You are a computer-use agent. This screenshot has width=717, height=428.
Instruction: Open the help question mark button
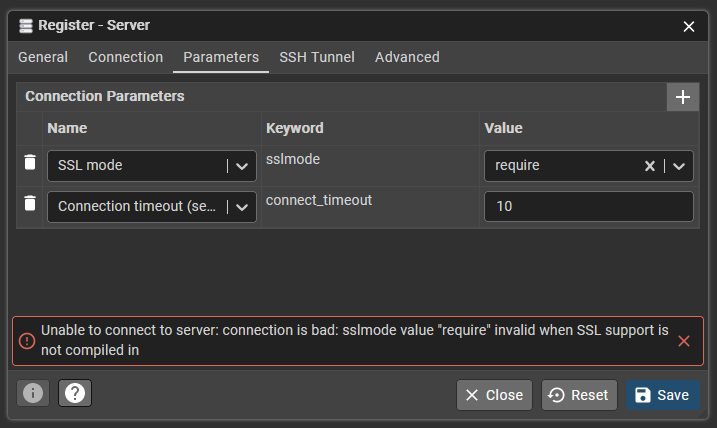coord(74,394)
